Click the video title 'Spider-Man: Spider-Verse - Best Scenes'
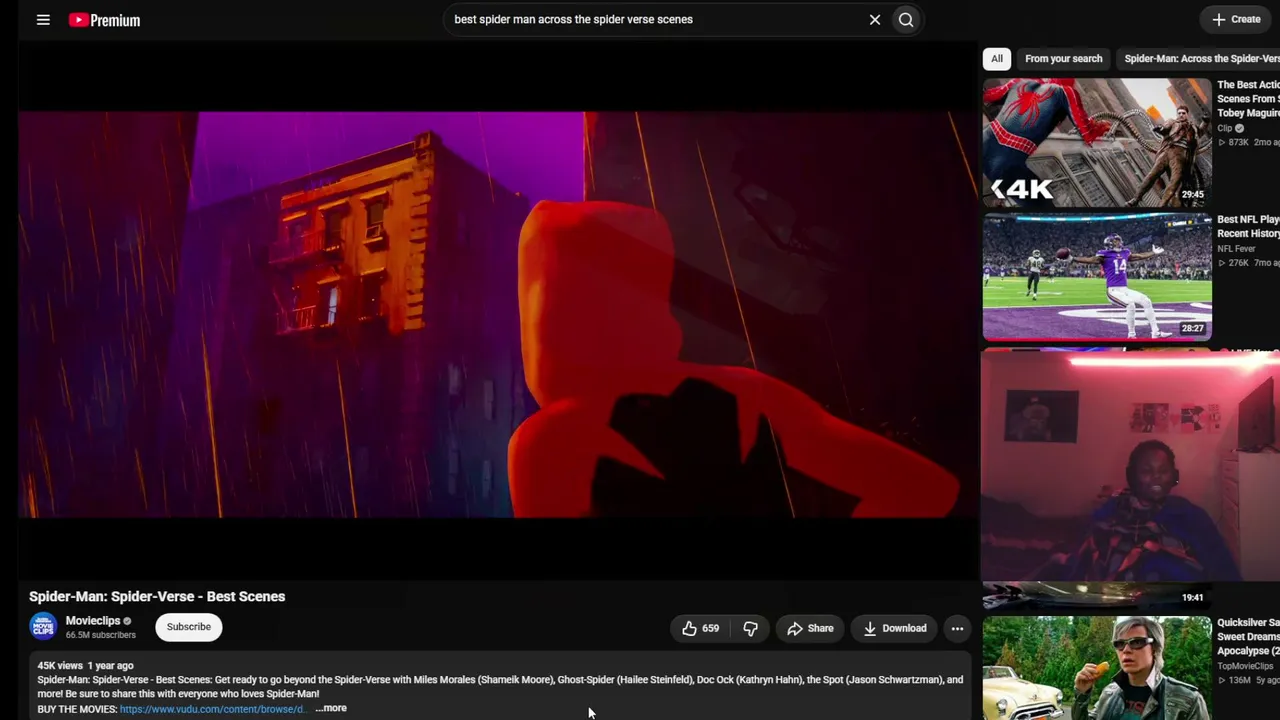Image resolution: width=1280 pixels, height=720 pixels. tap(157, 596)
